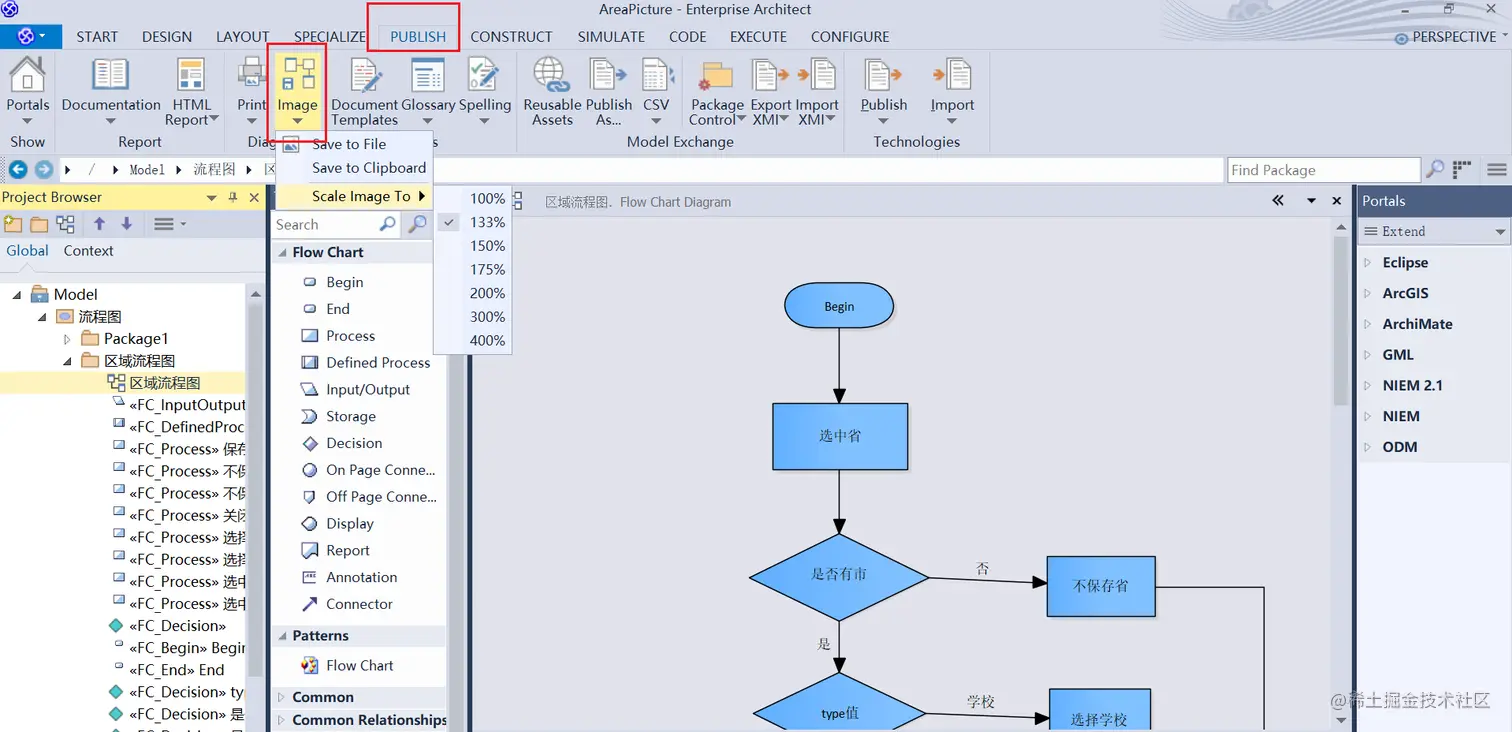
Task: Click the Model breadcrumb in navigation bar
Action: (x=146, y=170)
